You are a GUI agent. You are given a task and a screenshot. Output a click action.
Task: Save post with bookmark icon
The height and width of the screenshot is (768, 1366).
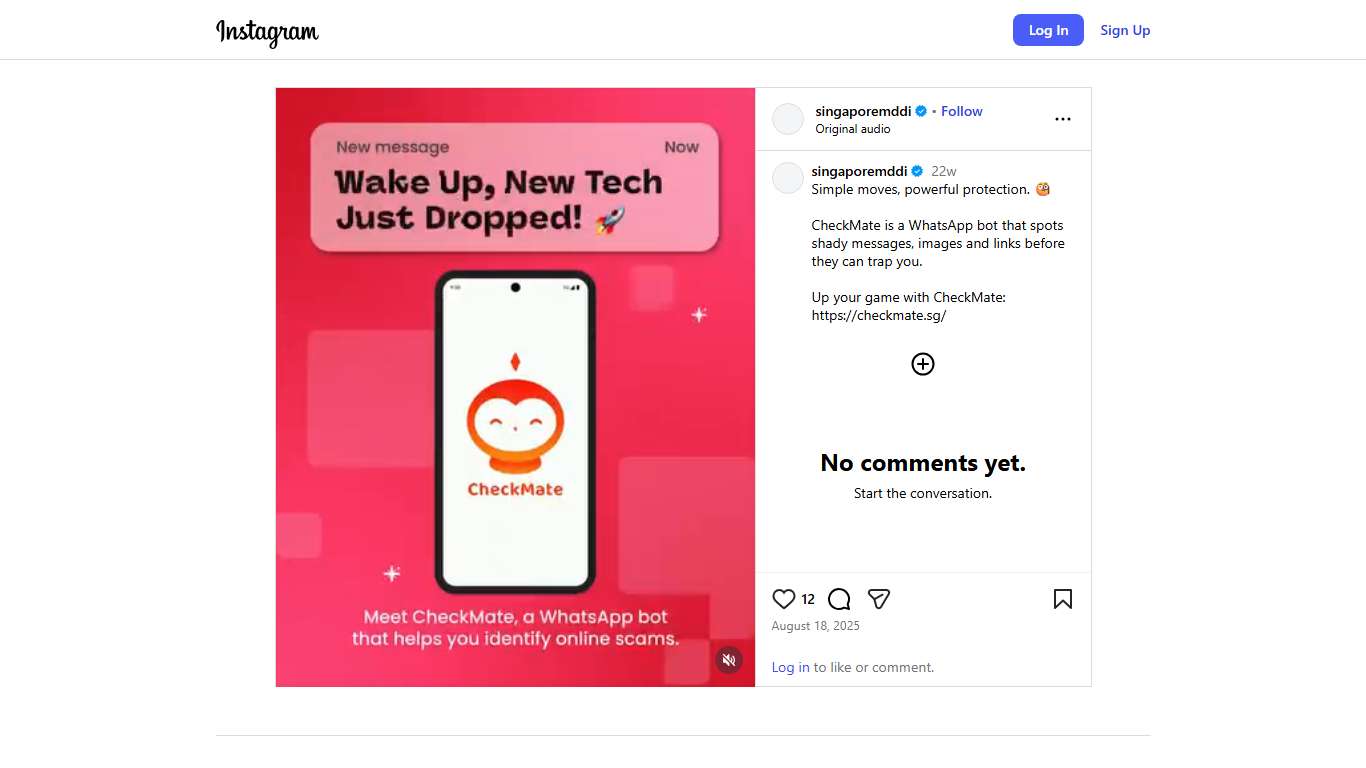point(1062,599)
